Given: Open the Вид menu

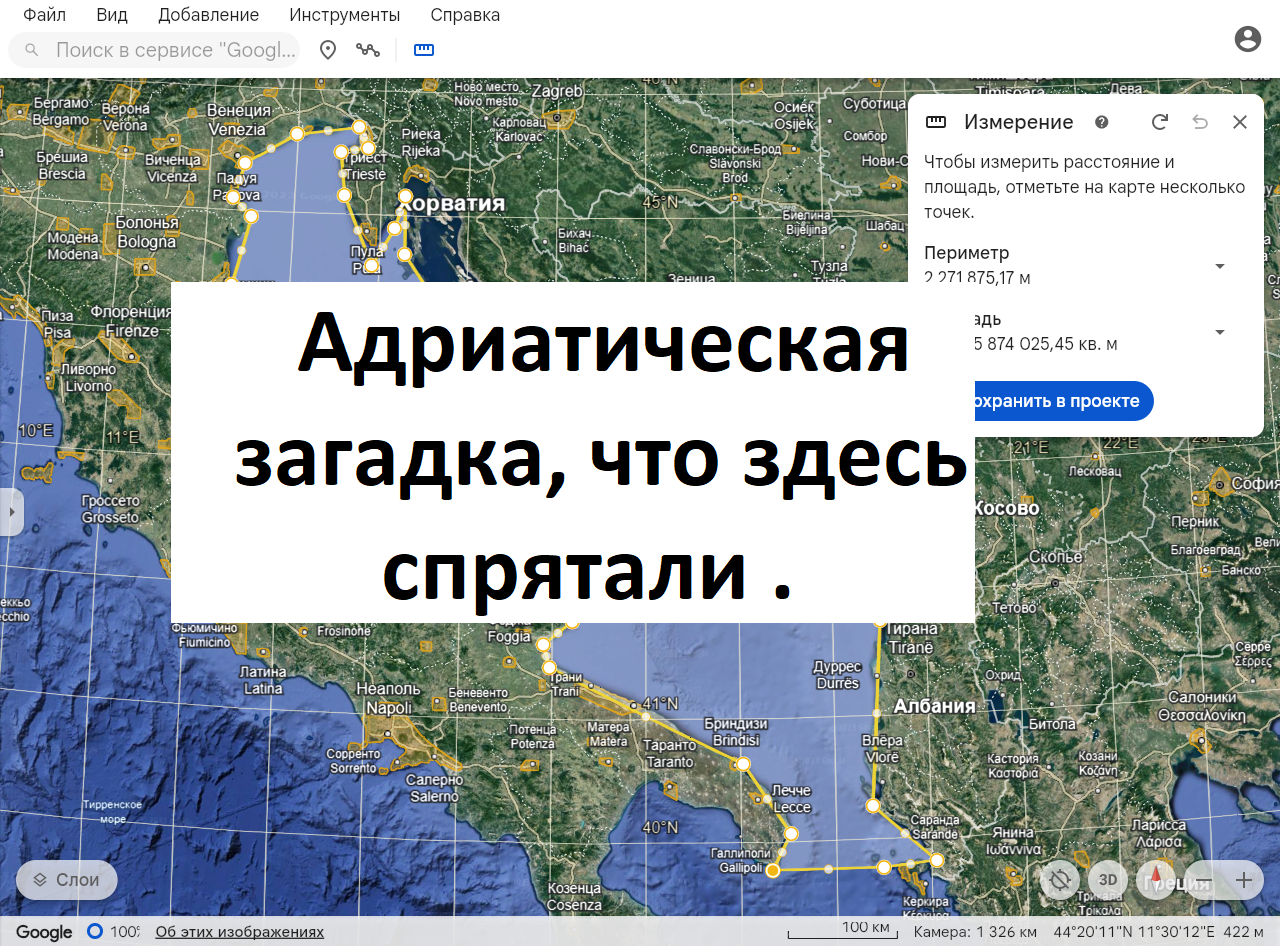Looking at the screenshot, I should 112,15.
